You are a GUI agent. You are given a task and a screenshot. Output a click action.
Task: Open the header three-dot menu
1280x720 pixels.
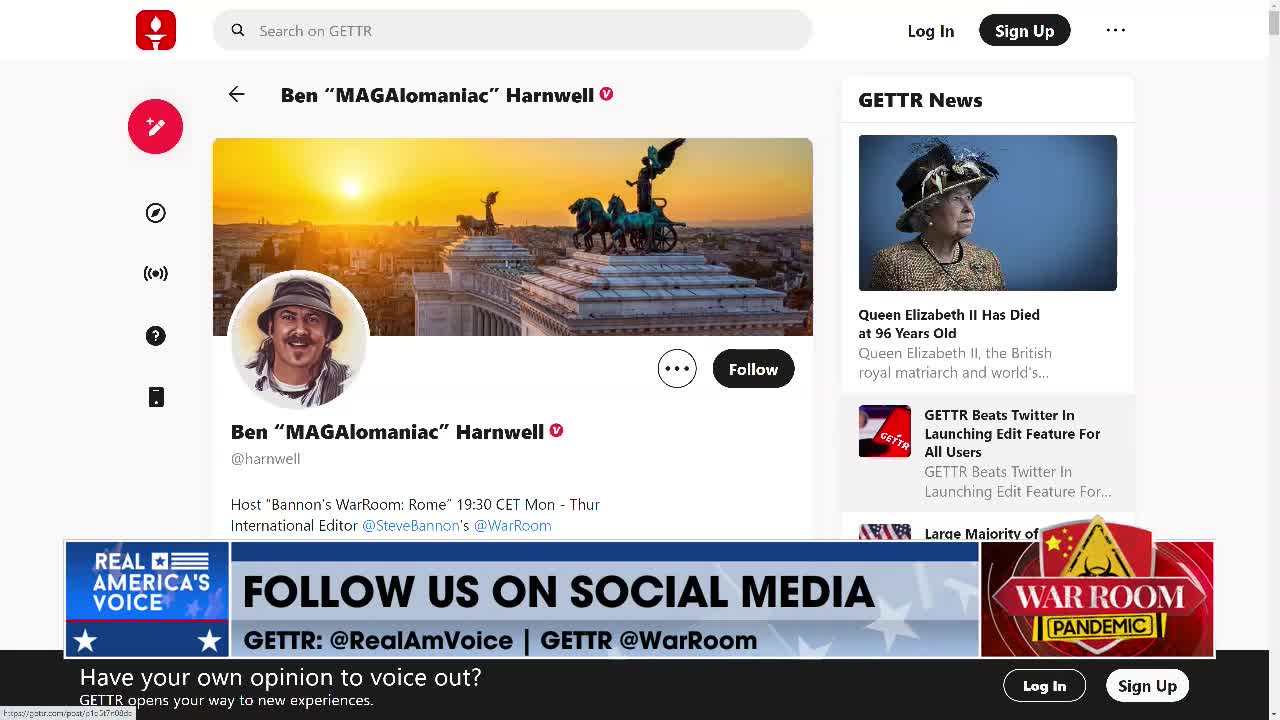(x=1115, y=30)
